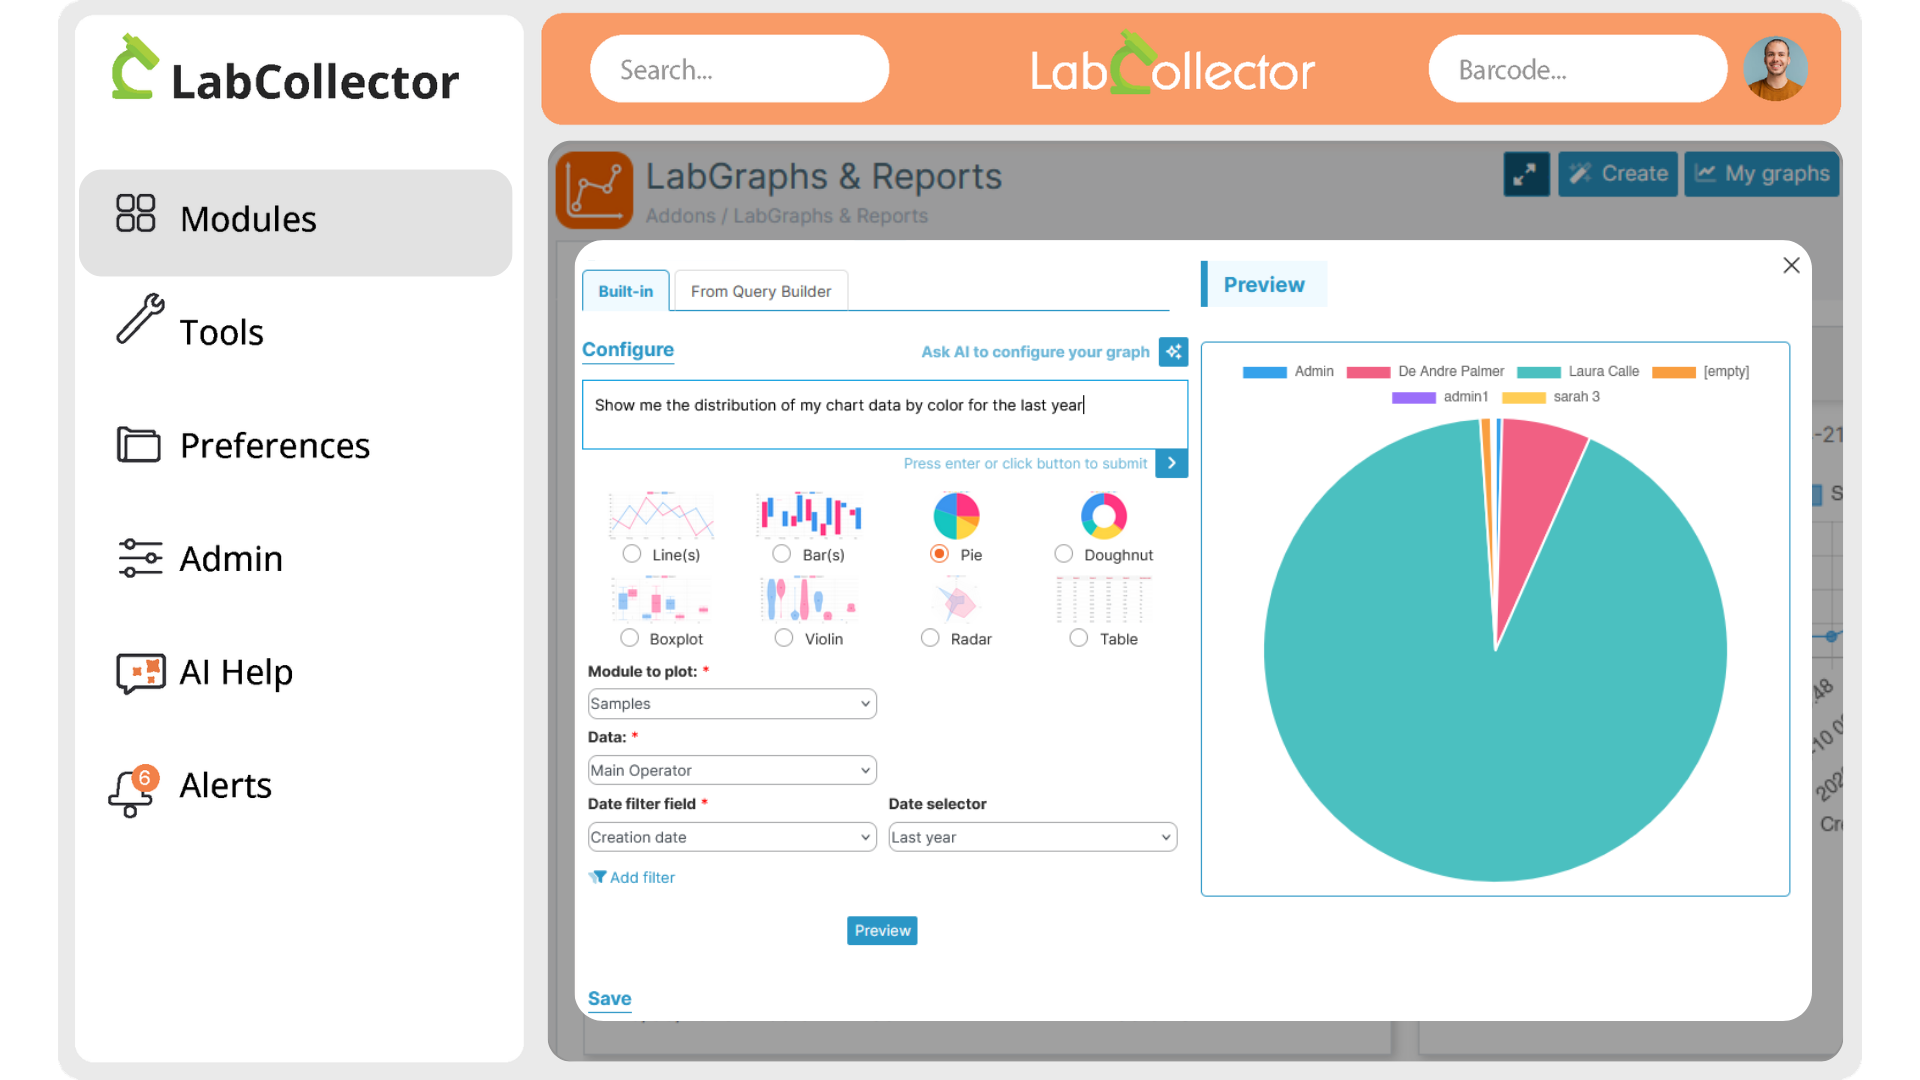1920x1080 pixels.
Task: Switch to the Built-in tab
Action: click(626, 291)
